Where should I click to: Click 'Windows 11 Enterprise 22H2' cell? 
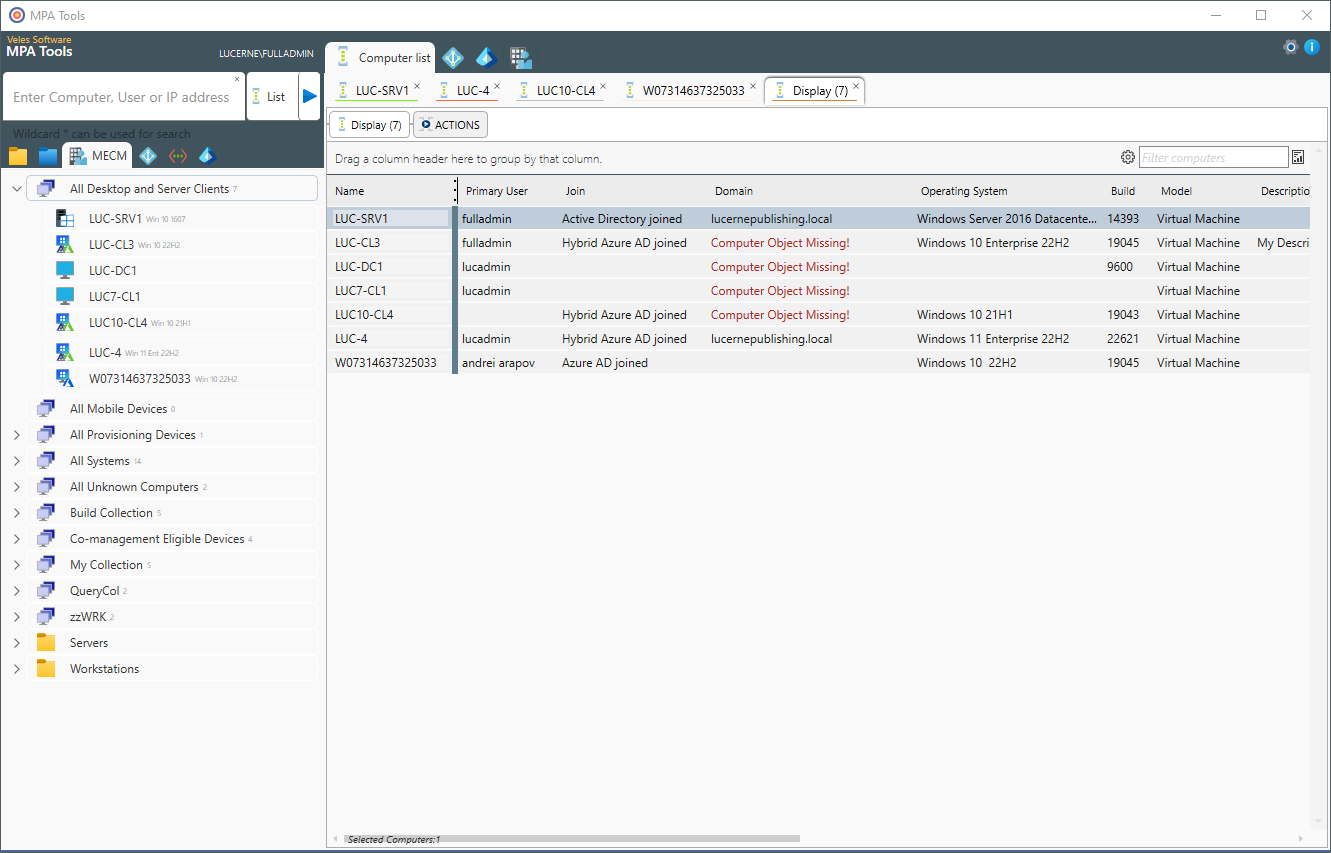pyautogui.click(x=993, y=339)
